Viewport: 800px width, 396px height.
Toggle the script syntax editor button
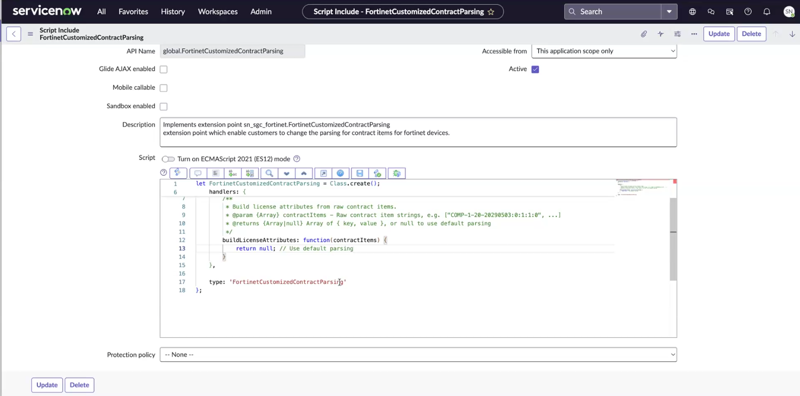click(178, 174)
